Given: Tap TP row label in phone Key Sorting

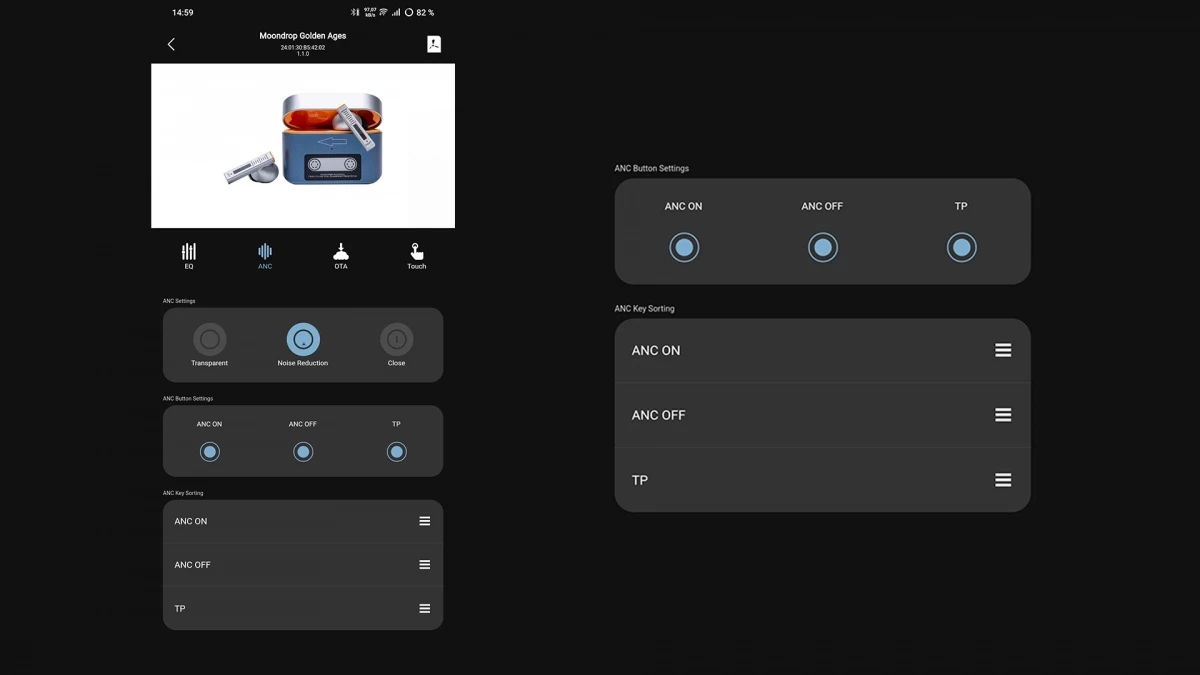Looking at the screenshot, I should click(180, 609).
